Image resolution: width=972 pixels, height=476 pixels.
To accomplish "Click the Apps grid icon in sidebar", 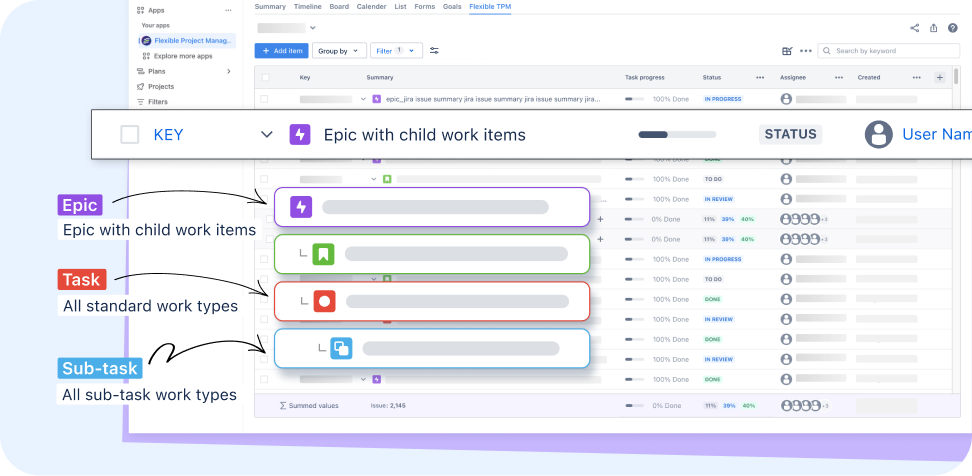I will [141, 11].
